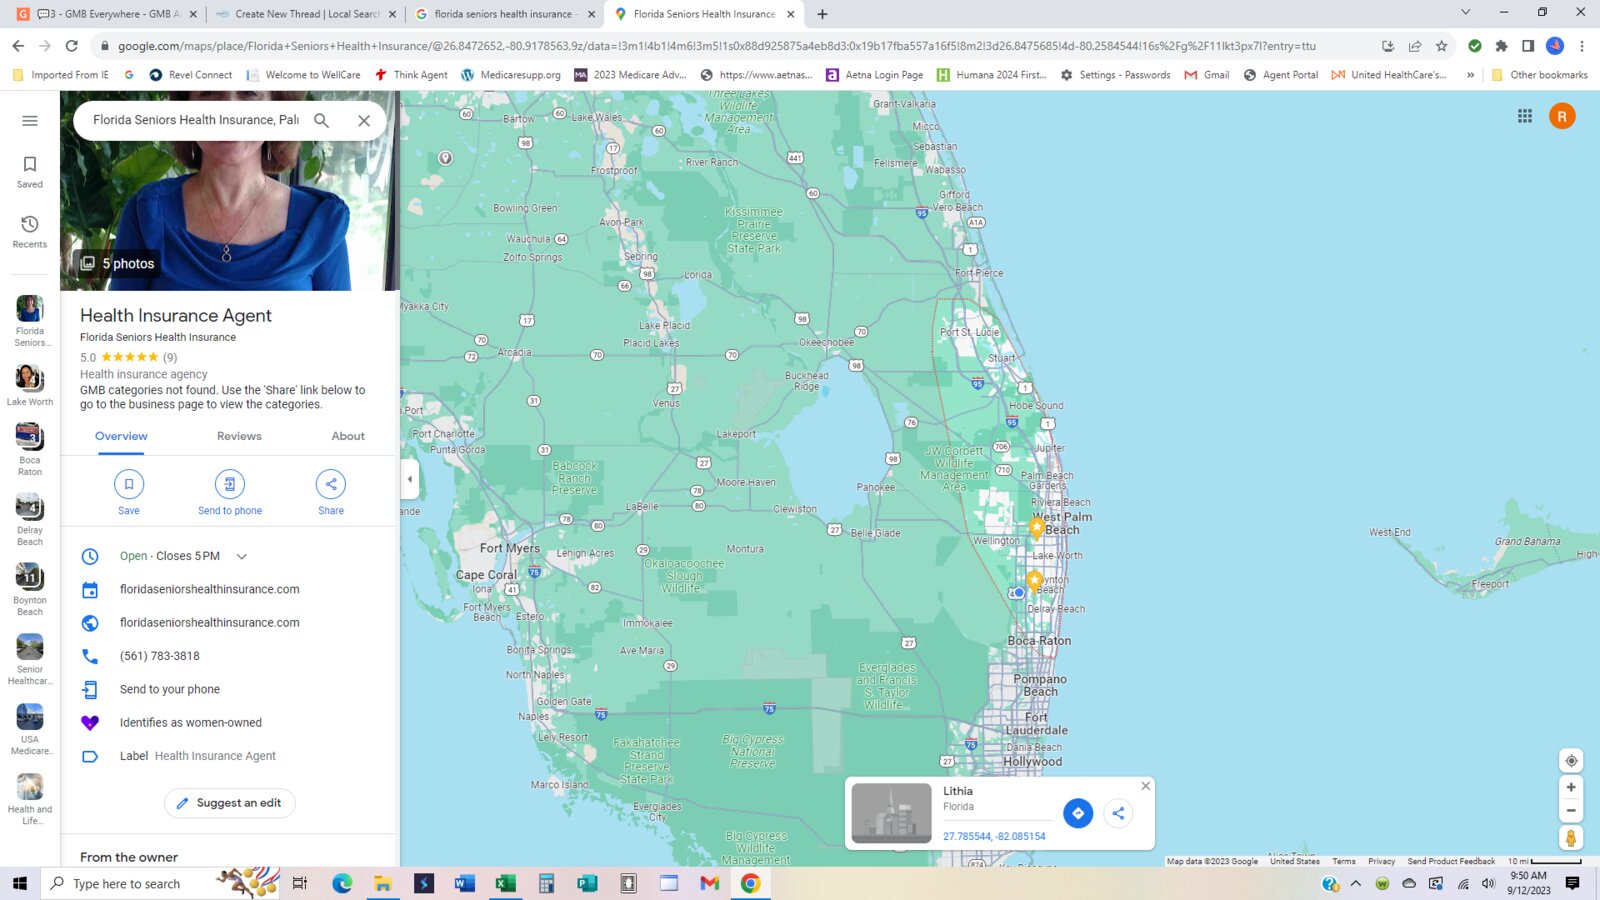
Task: Click the address bar URL
Action: pos(716,46)
